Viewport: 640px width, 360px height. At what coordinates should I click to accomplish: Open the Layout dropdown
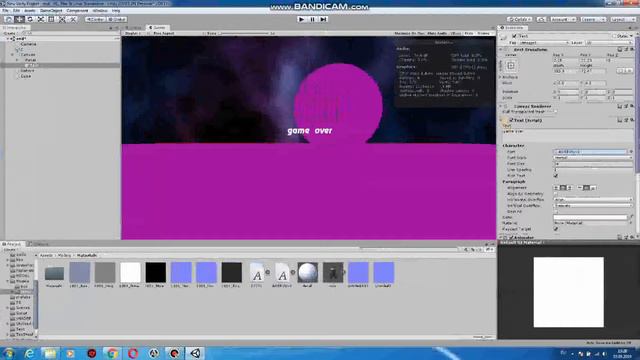click(622, 19)
